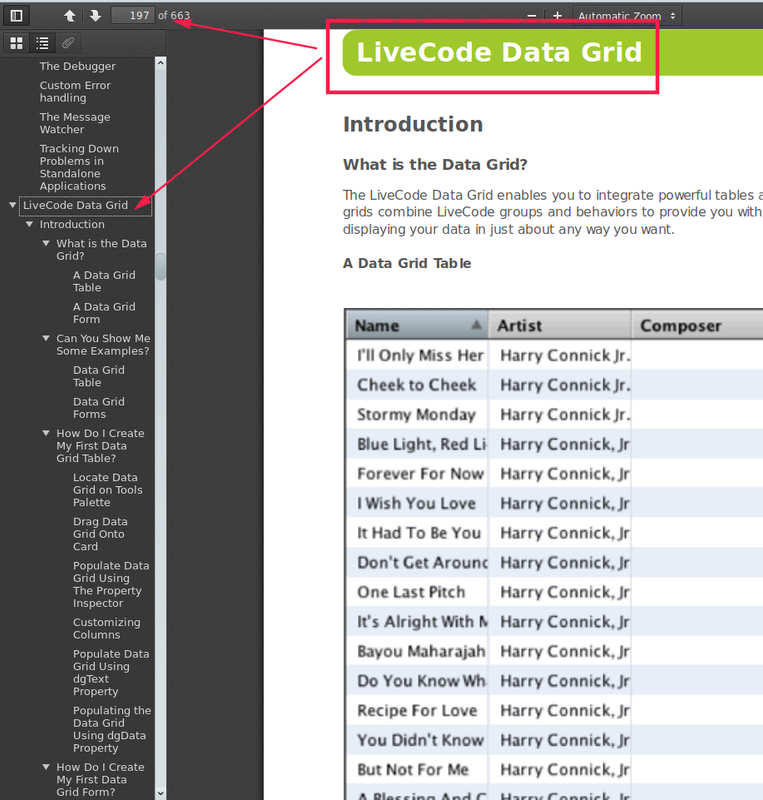763x800 pixels.
Task: Go to next page with down arrow
Action: click(x=95, y=16)
